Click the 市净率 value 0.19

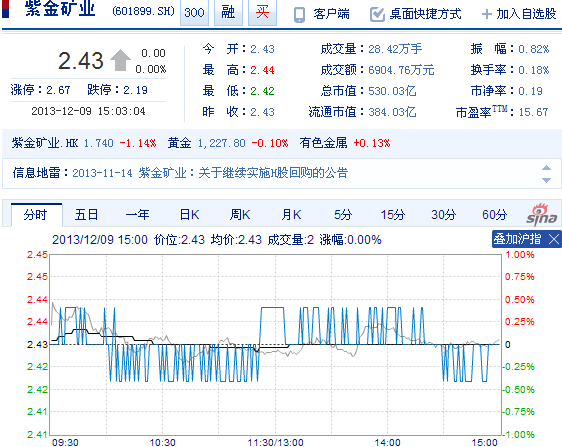click(530, 91)
